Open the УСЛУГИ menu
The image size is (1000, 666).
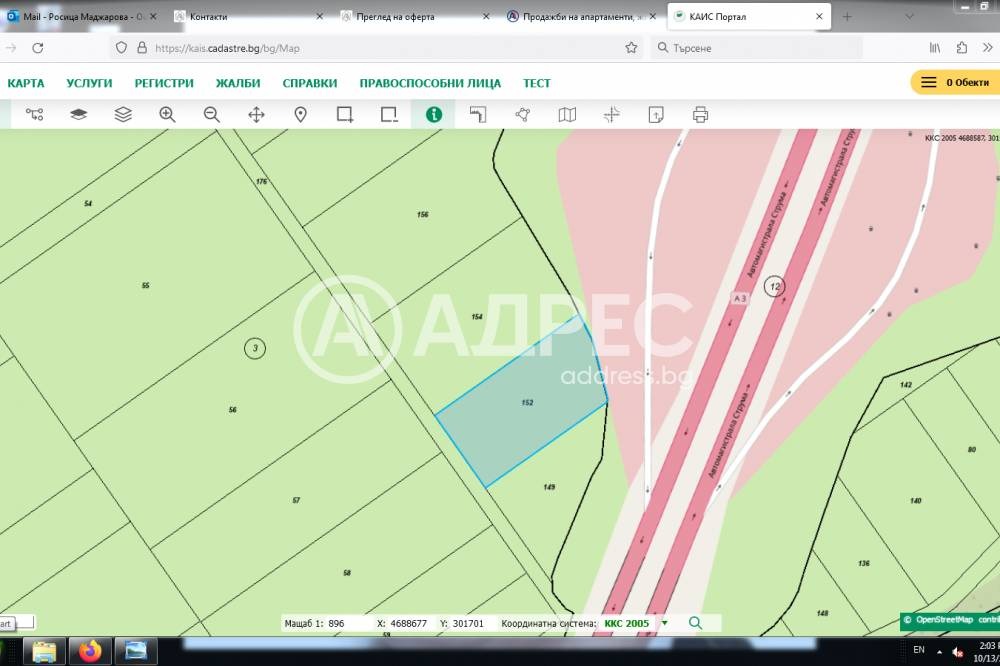[x=89, y=83]
